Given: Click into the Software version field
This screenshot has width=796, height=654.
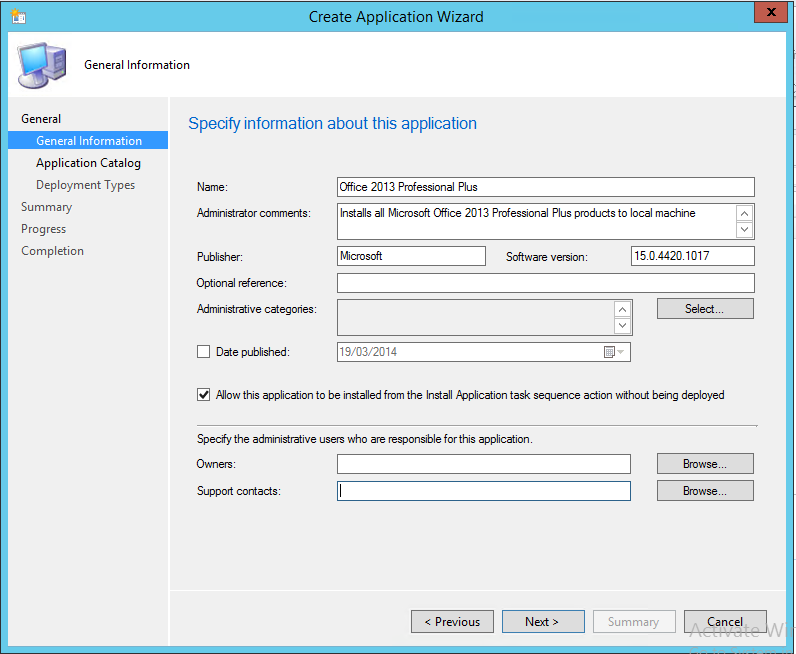Looking at the screenshot, I should pyautogui.click(x=692, y=256).
